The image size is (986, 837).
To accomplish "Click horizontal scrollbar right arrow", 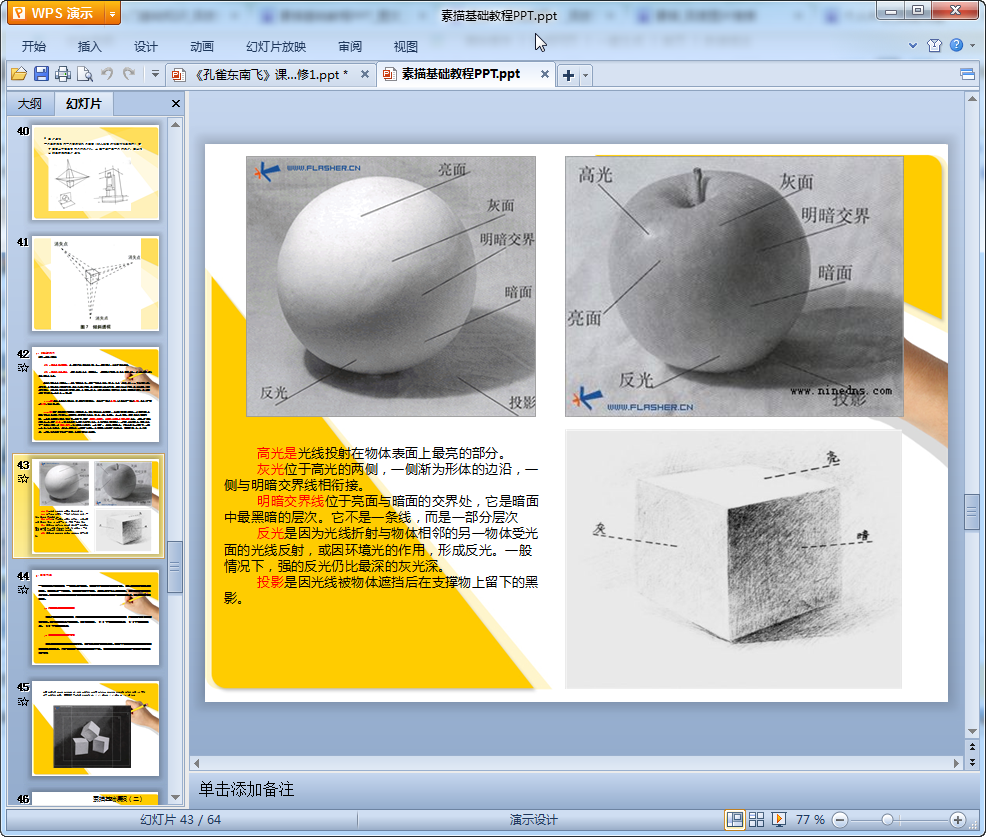I will (x=956, y=763).
